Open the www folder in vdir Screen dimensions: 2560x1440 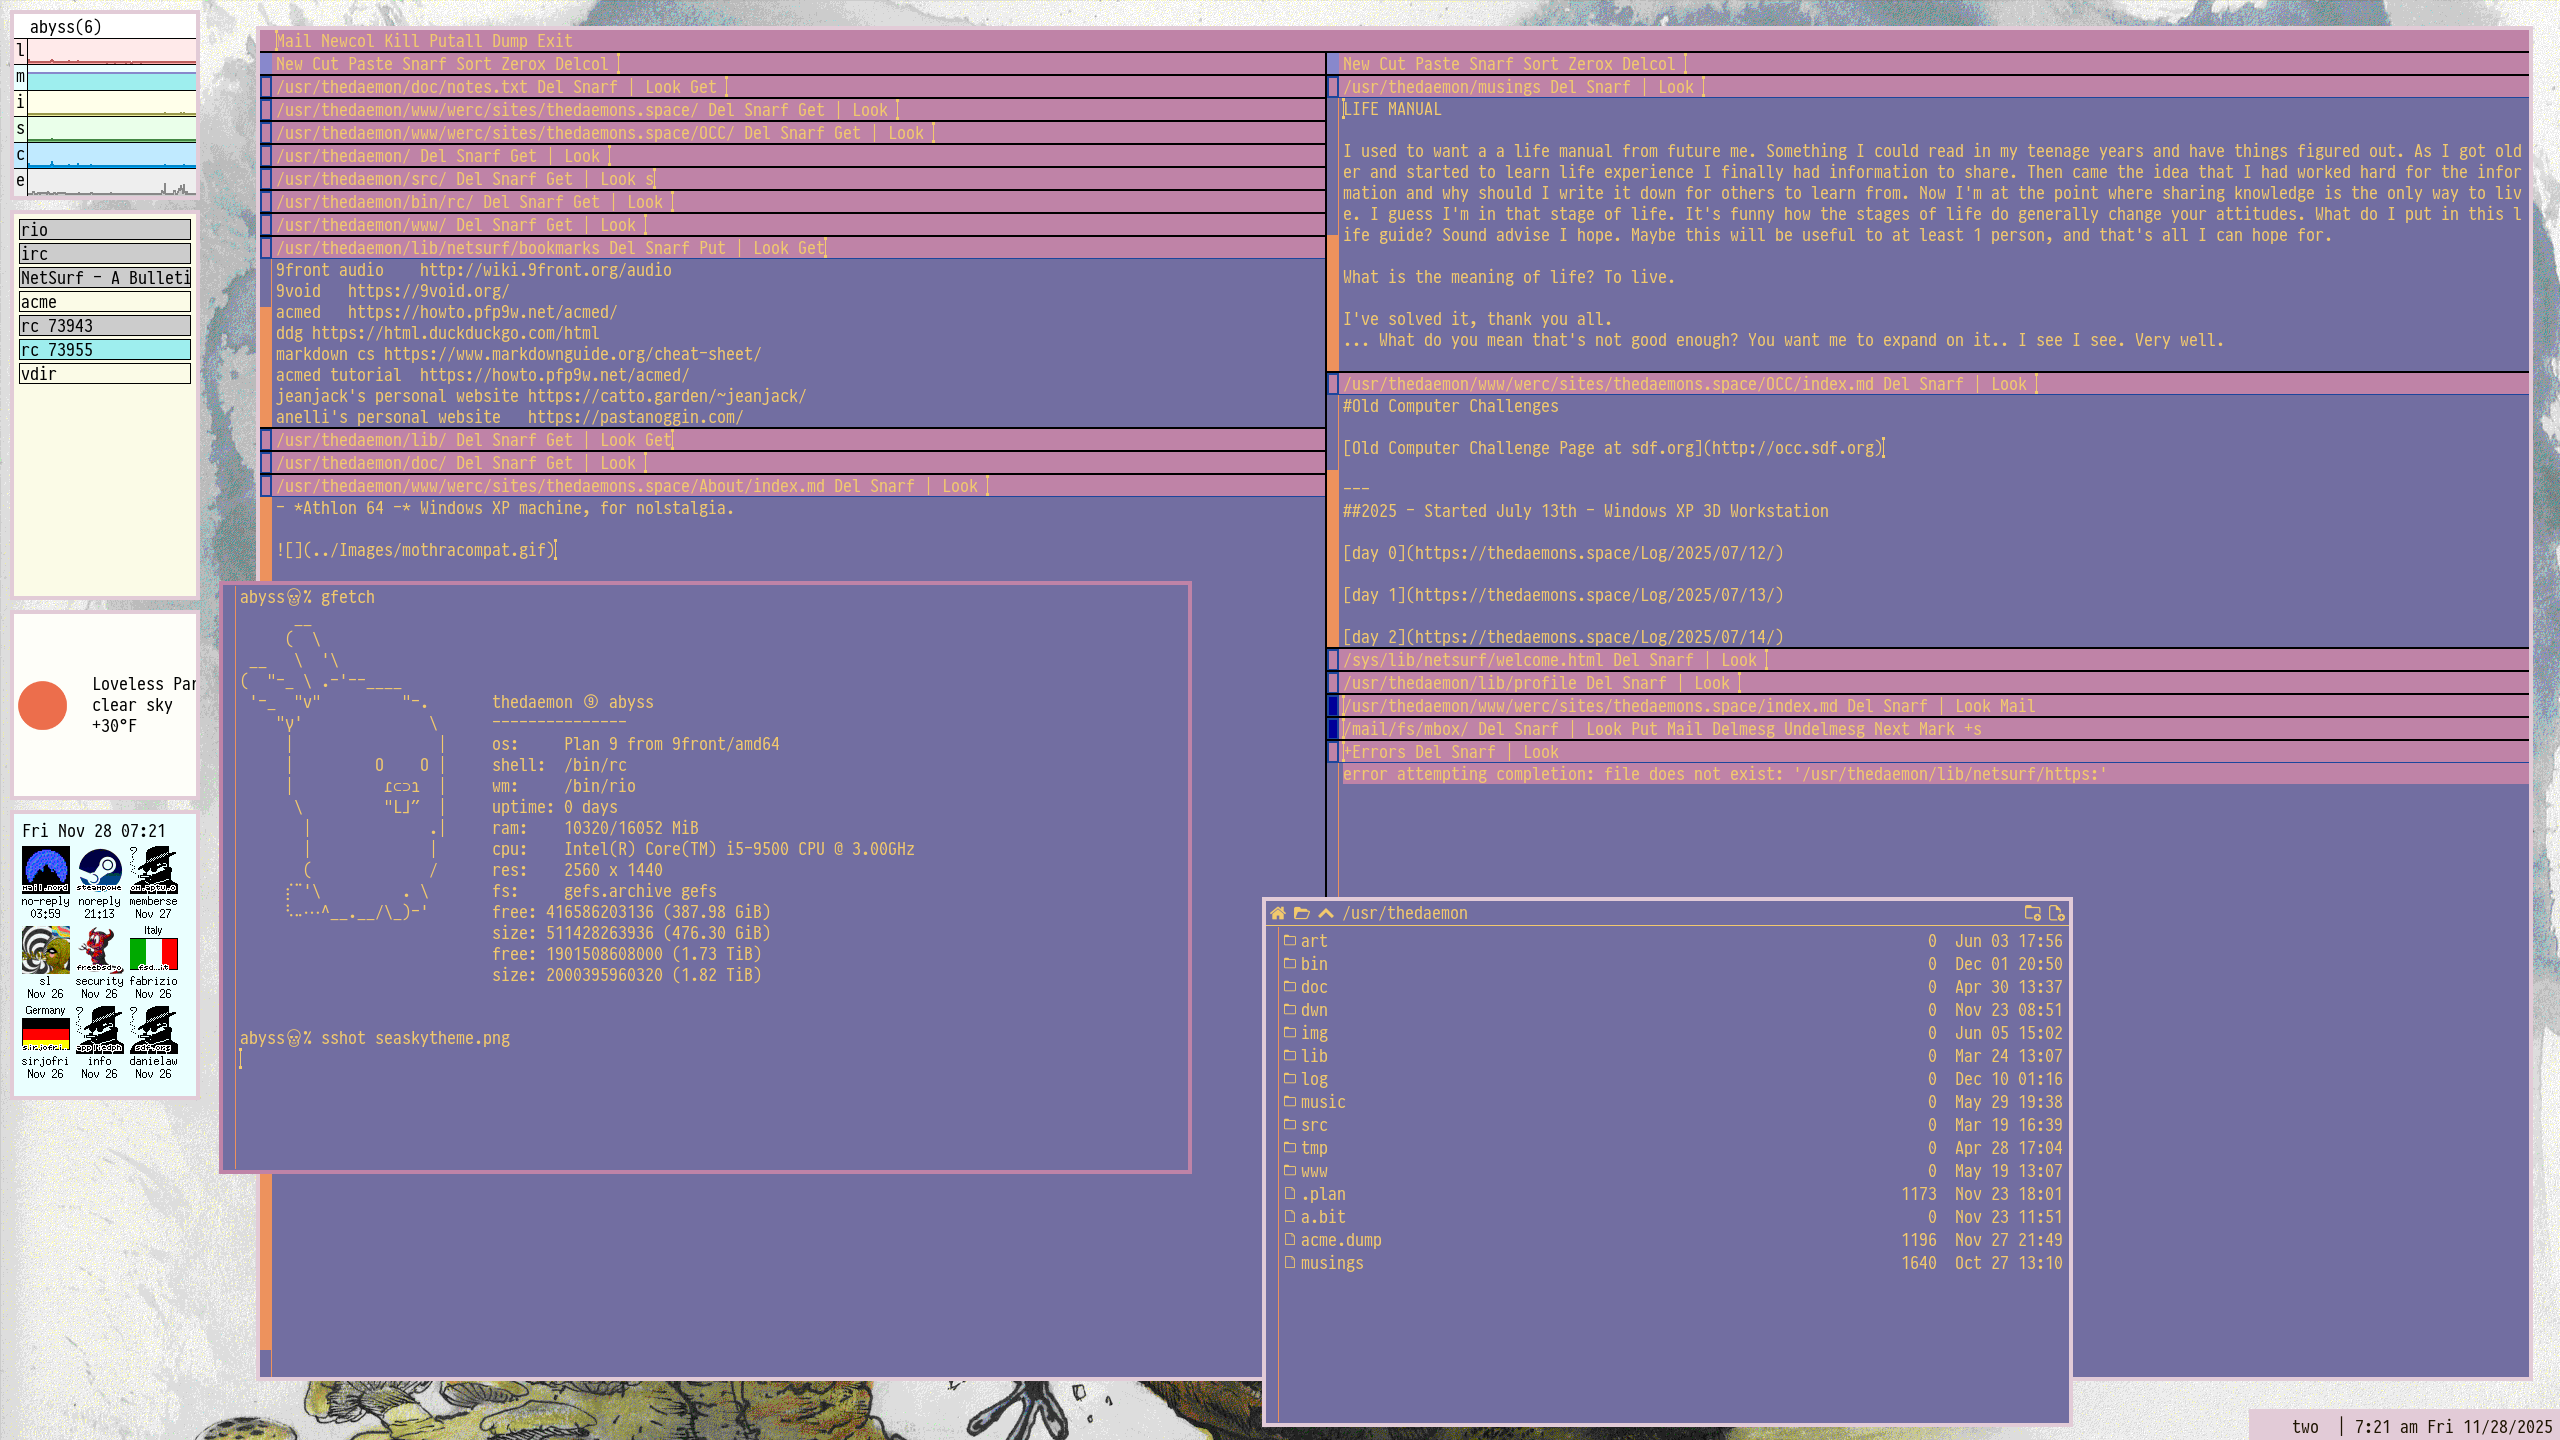pos(1313,1171)
